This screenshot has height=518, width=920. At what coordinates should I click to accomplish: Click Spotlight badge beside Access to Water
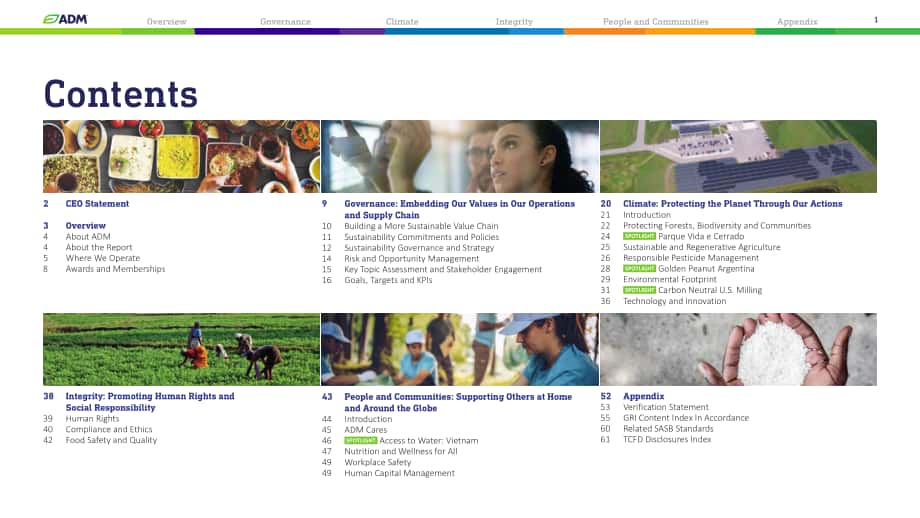[x=360, y=441]
